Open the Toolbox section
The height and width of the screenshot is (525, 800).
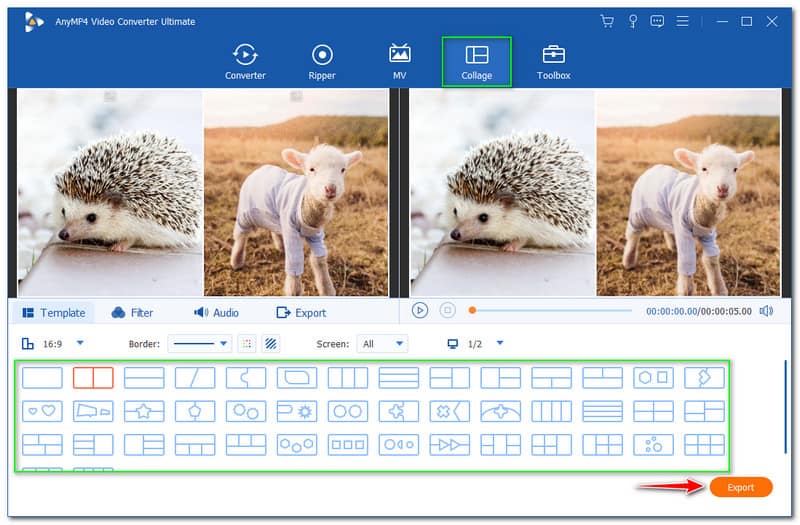click(x=553, y=61)
